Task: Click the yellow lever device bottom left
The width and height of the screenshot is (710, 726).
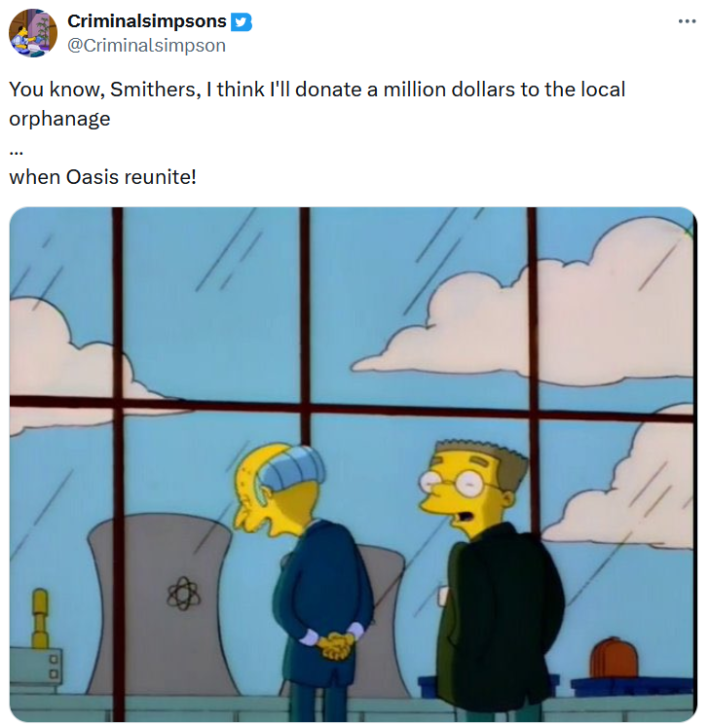Action: coord(40,619)
